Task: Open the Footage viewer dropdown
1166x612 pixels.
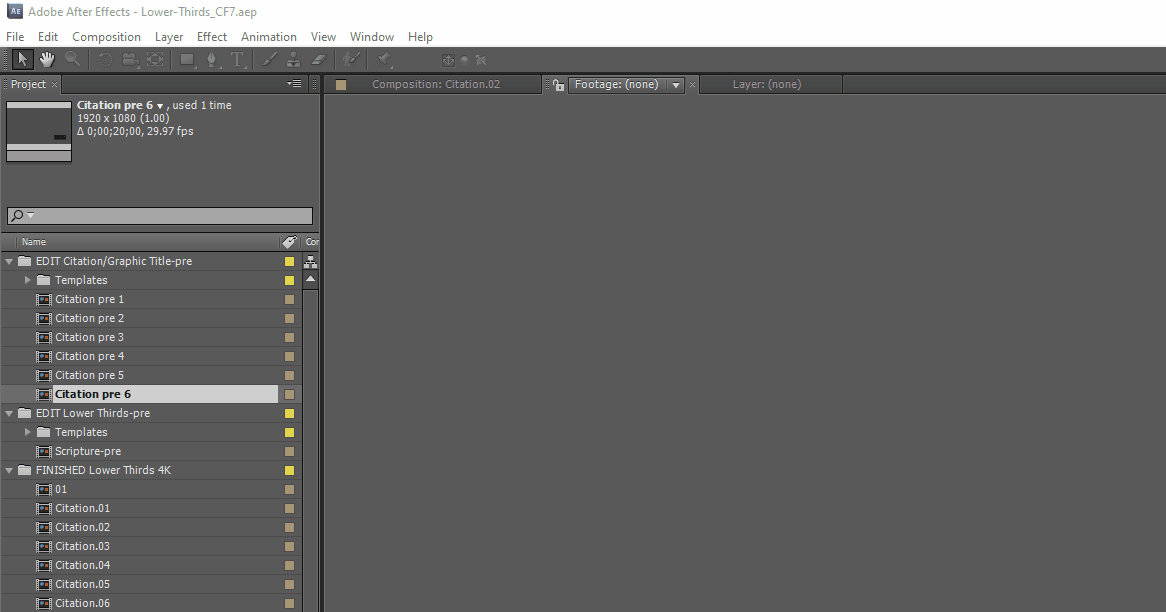Action: 676,85
